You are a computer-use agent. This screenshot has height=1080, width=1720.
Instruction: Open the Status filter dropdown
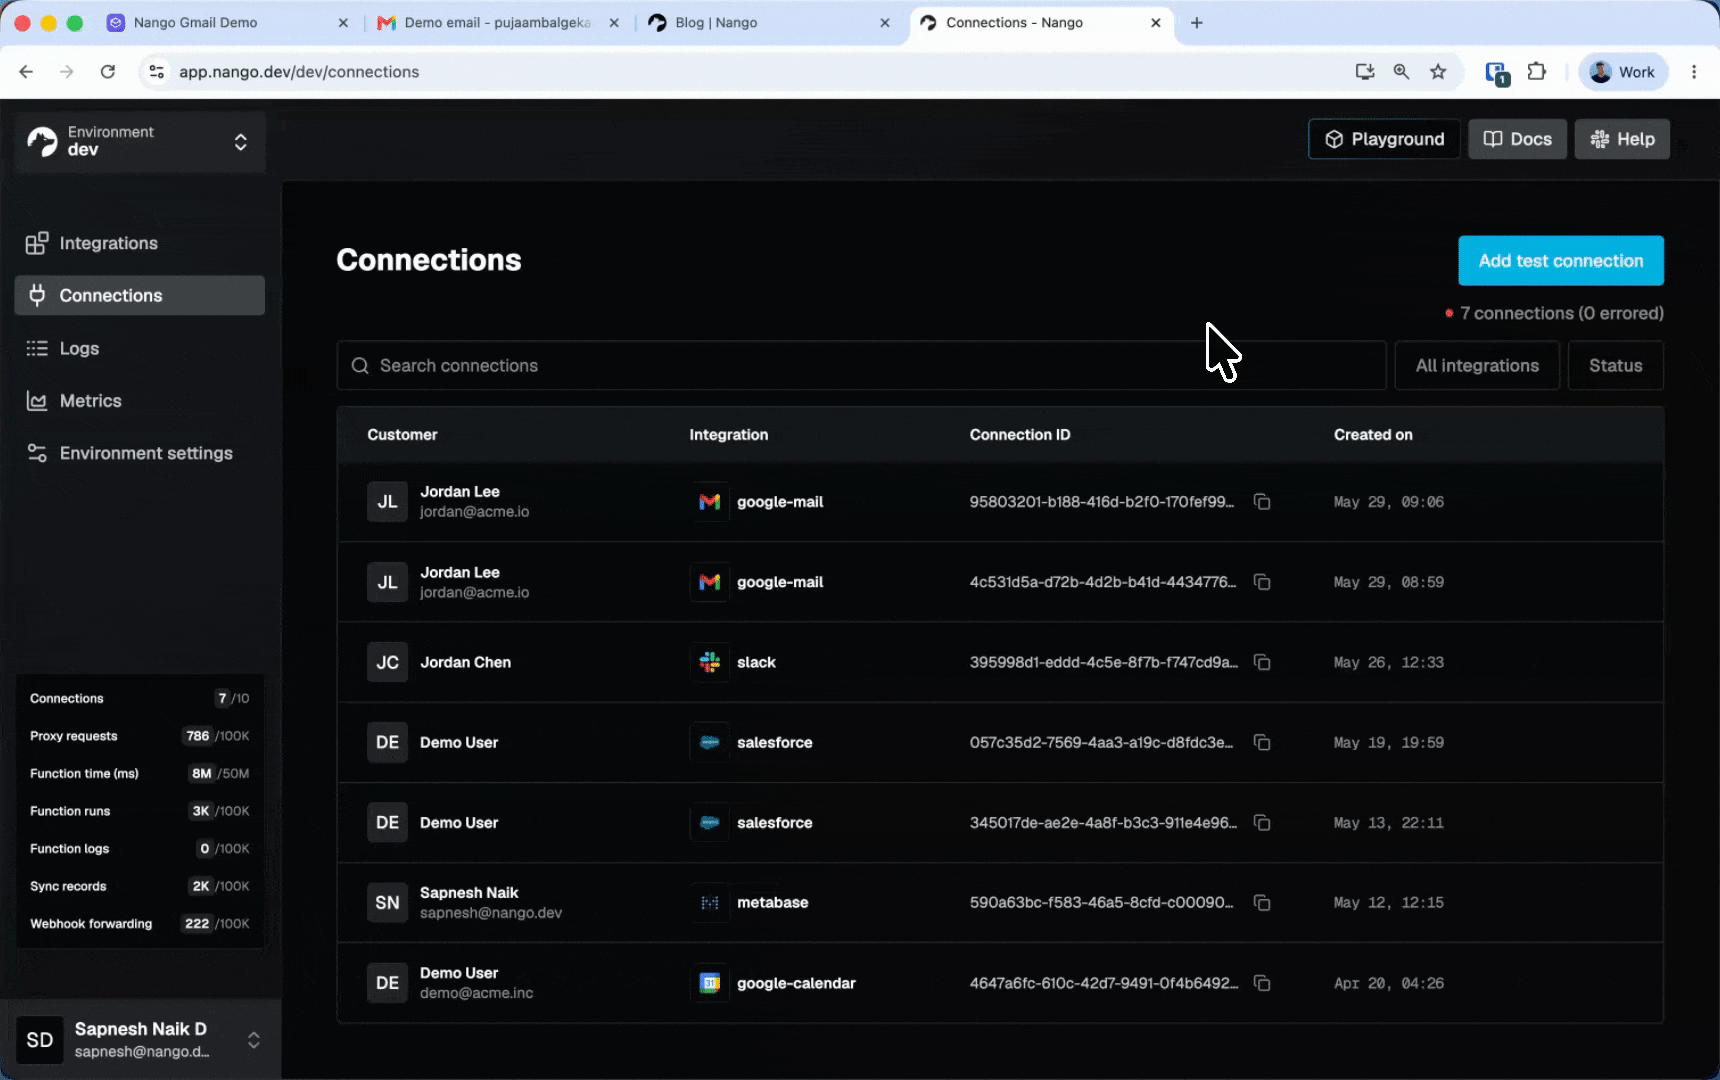point(1616,366)
